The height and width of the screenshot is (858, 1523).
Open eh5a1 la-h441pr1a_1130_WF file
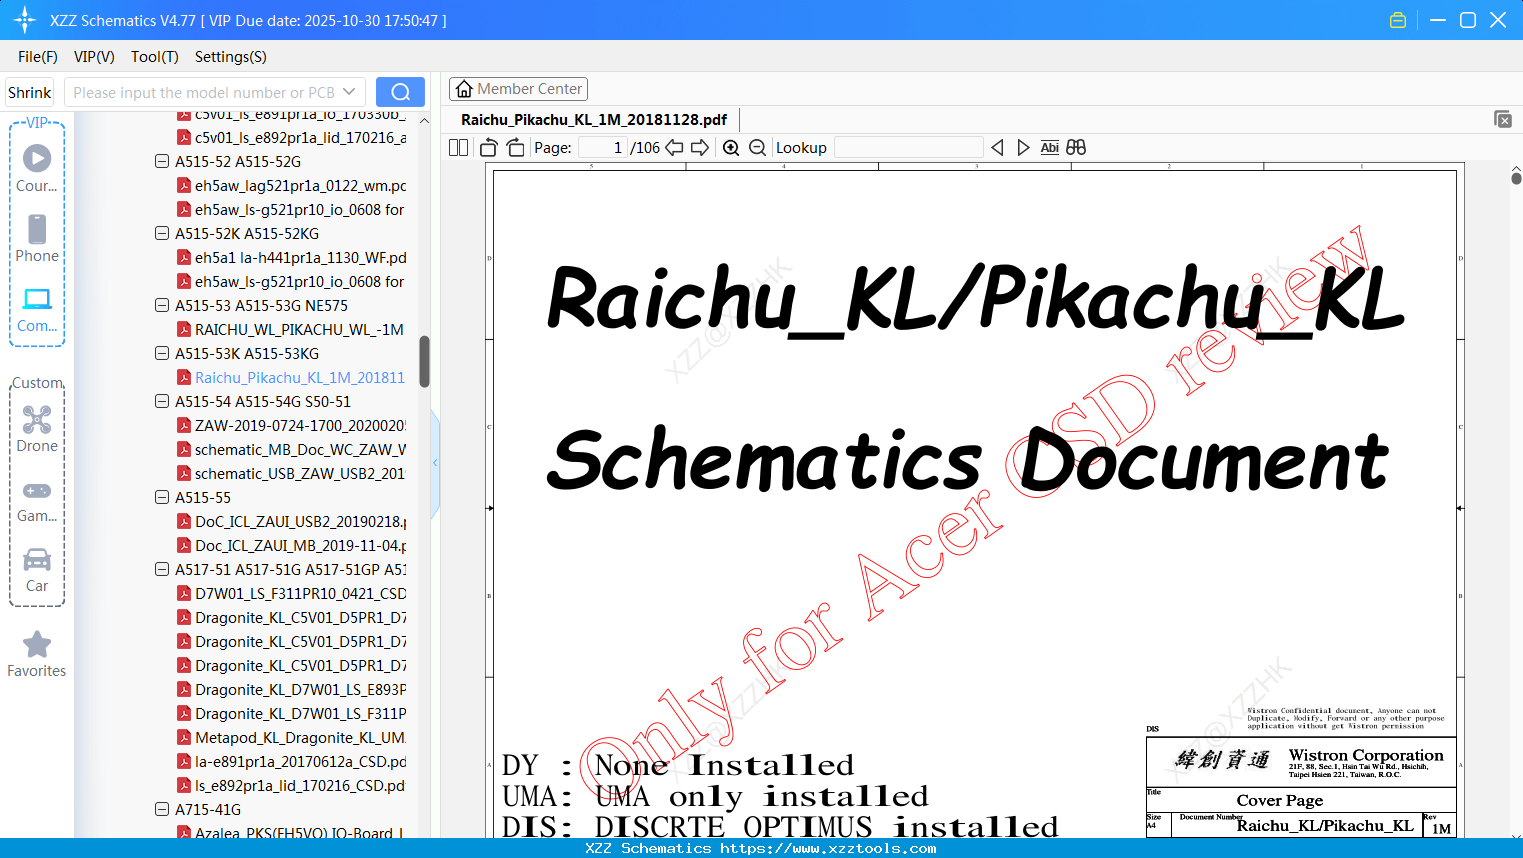tap(292, 257)
